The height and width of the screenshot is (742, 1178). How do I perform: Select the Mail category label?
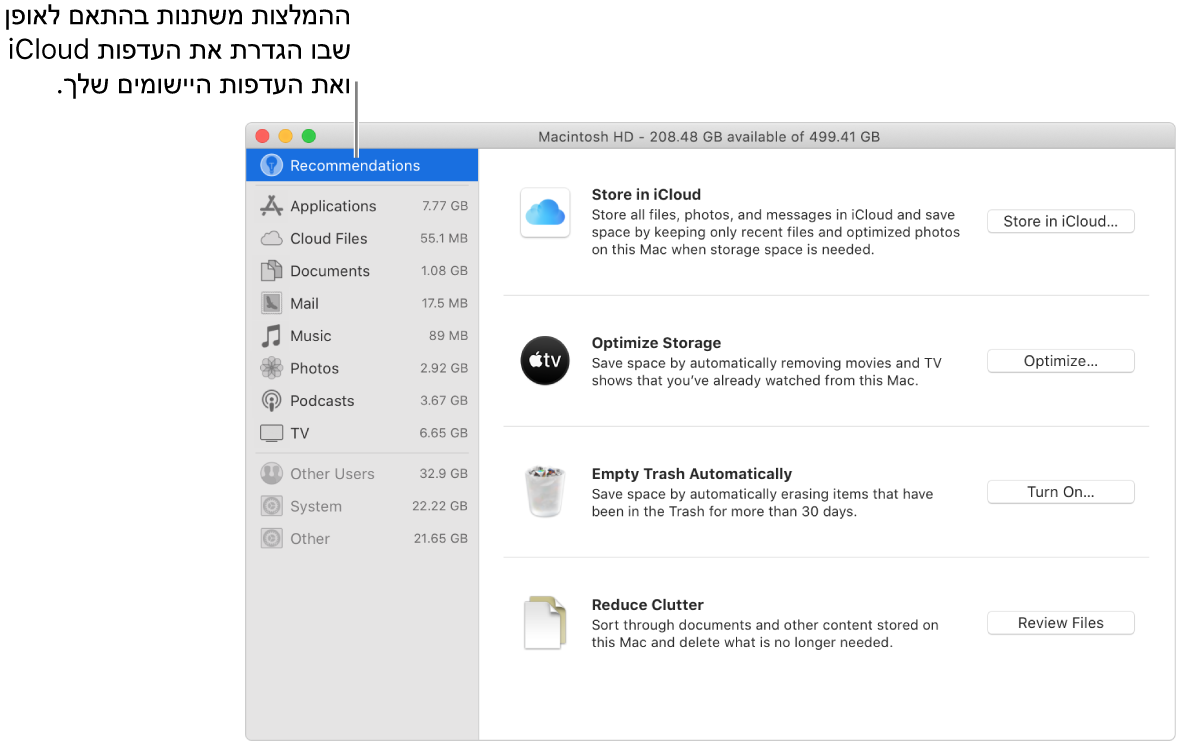click(304, 303)
